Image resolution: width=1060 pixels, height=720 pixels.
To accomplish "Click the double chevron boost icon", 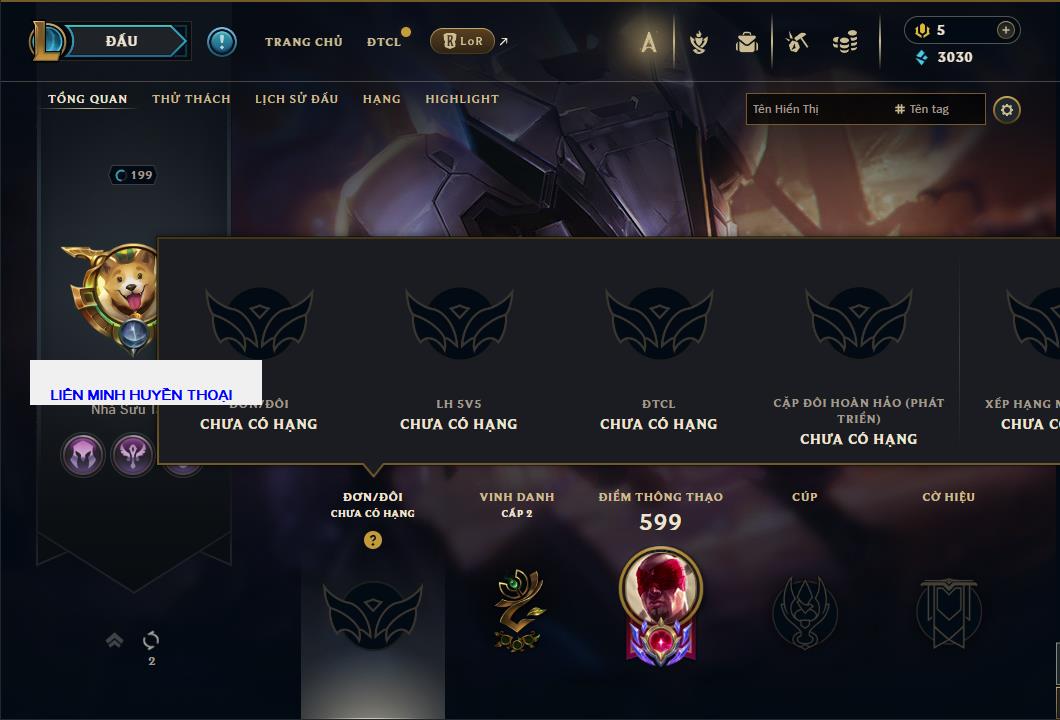I will [x=114, y=640].
